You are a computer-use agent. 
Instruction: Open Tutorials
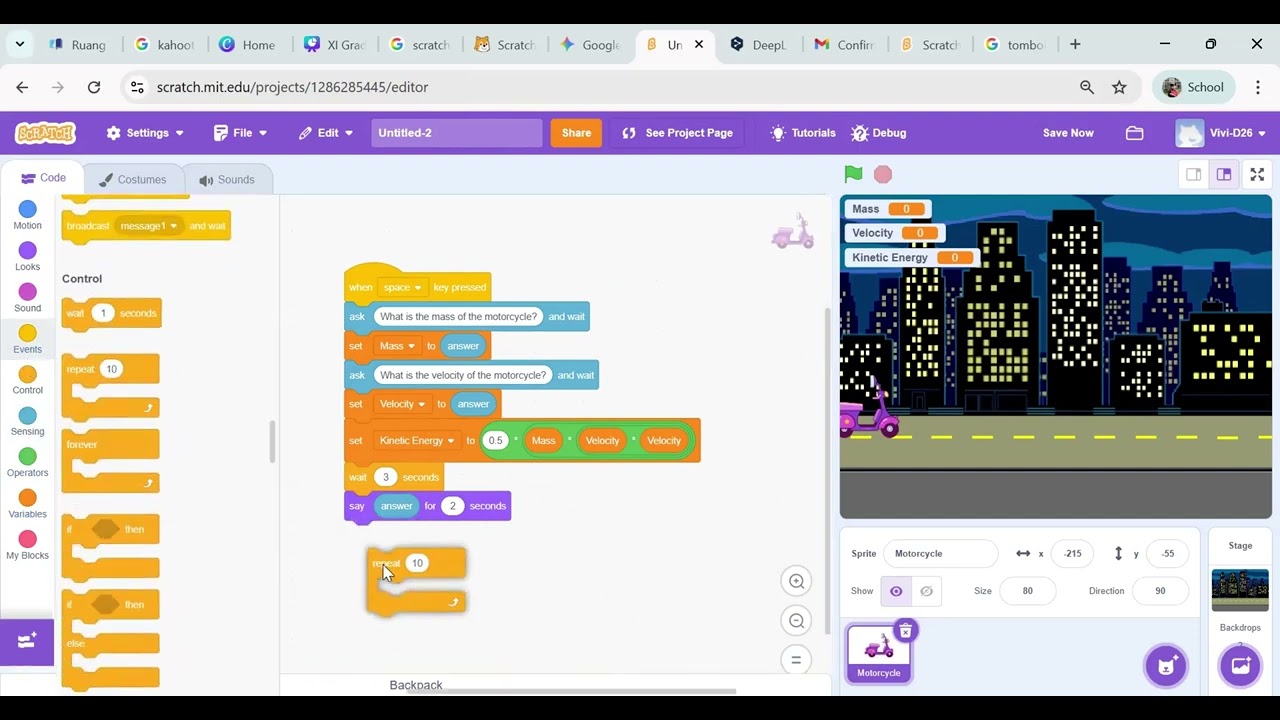coord(803,133)
